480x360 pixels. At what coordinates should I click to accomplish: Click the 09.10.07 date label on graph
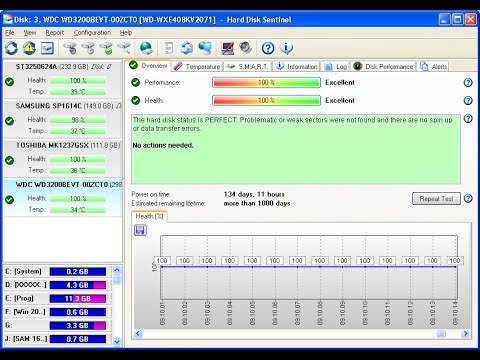(297, 313)
